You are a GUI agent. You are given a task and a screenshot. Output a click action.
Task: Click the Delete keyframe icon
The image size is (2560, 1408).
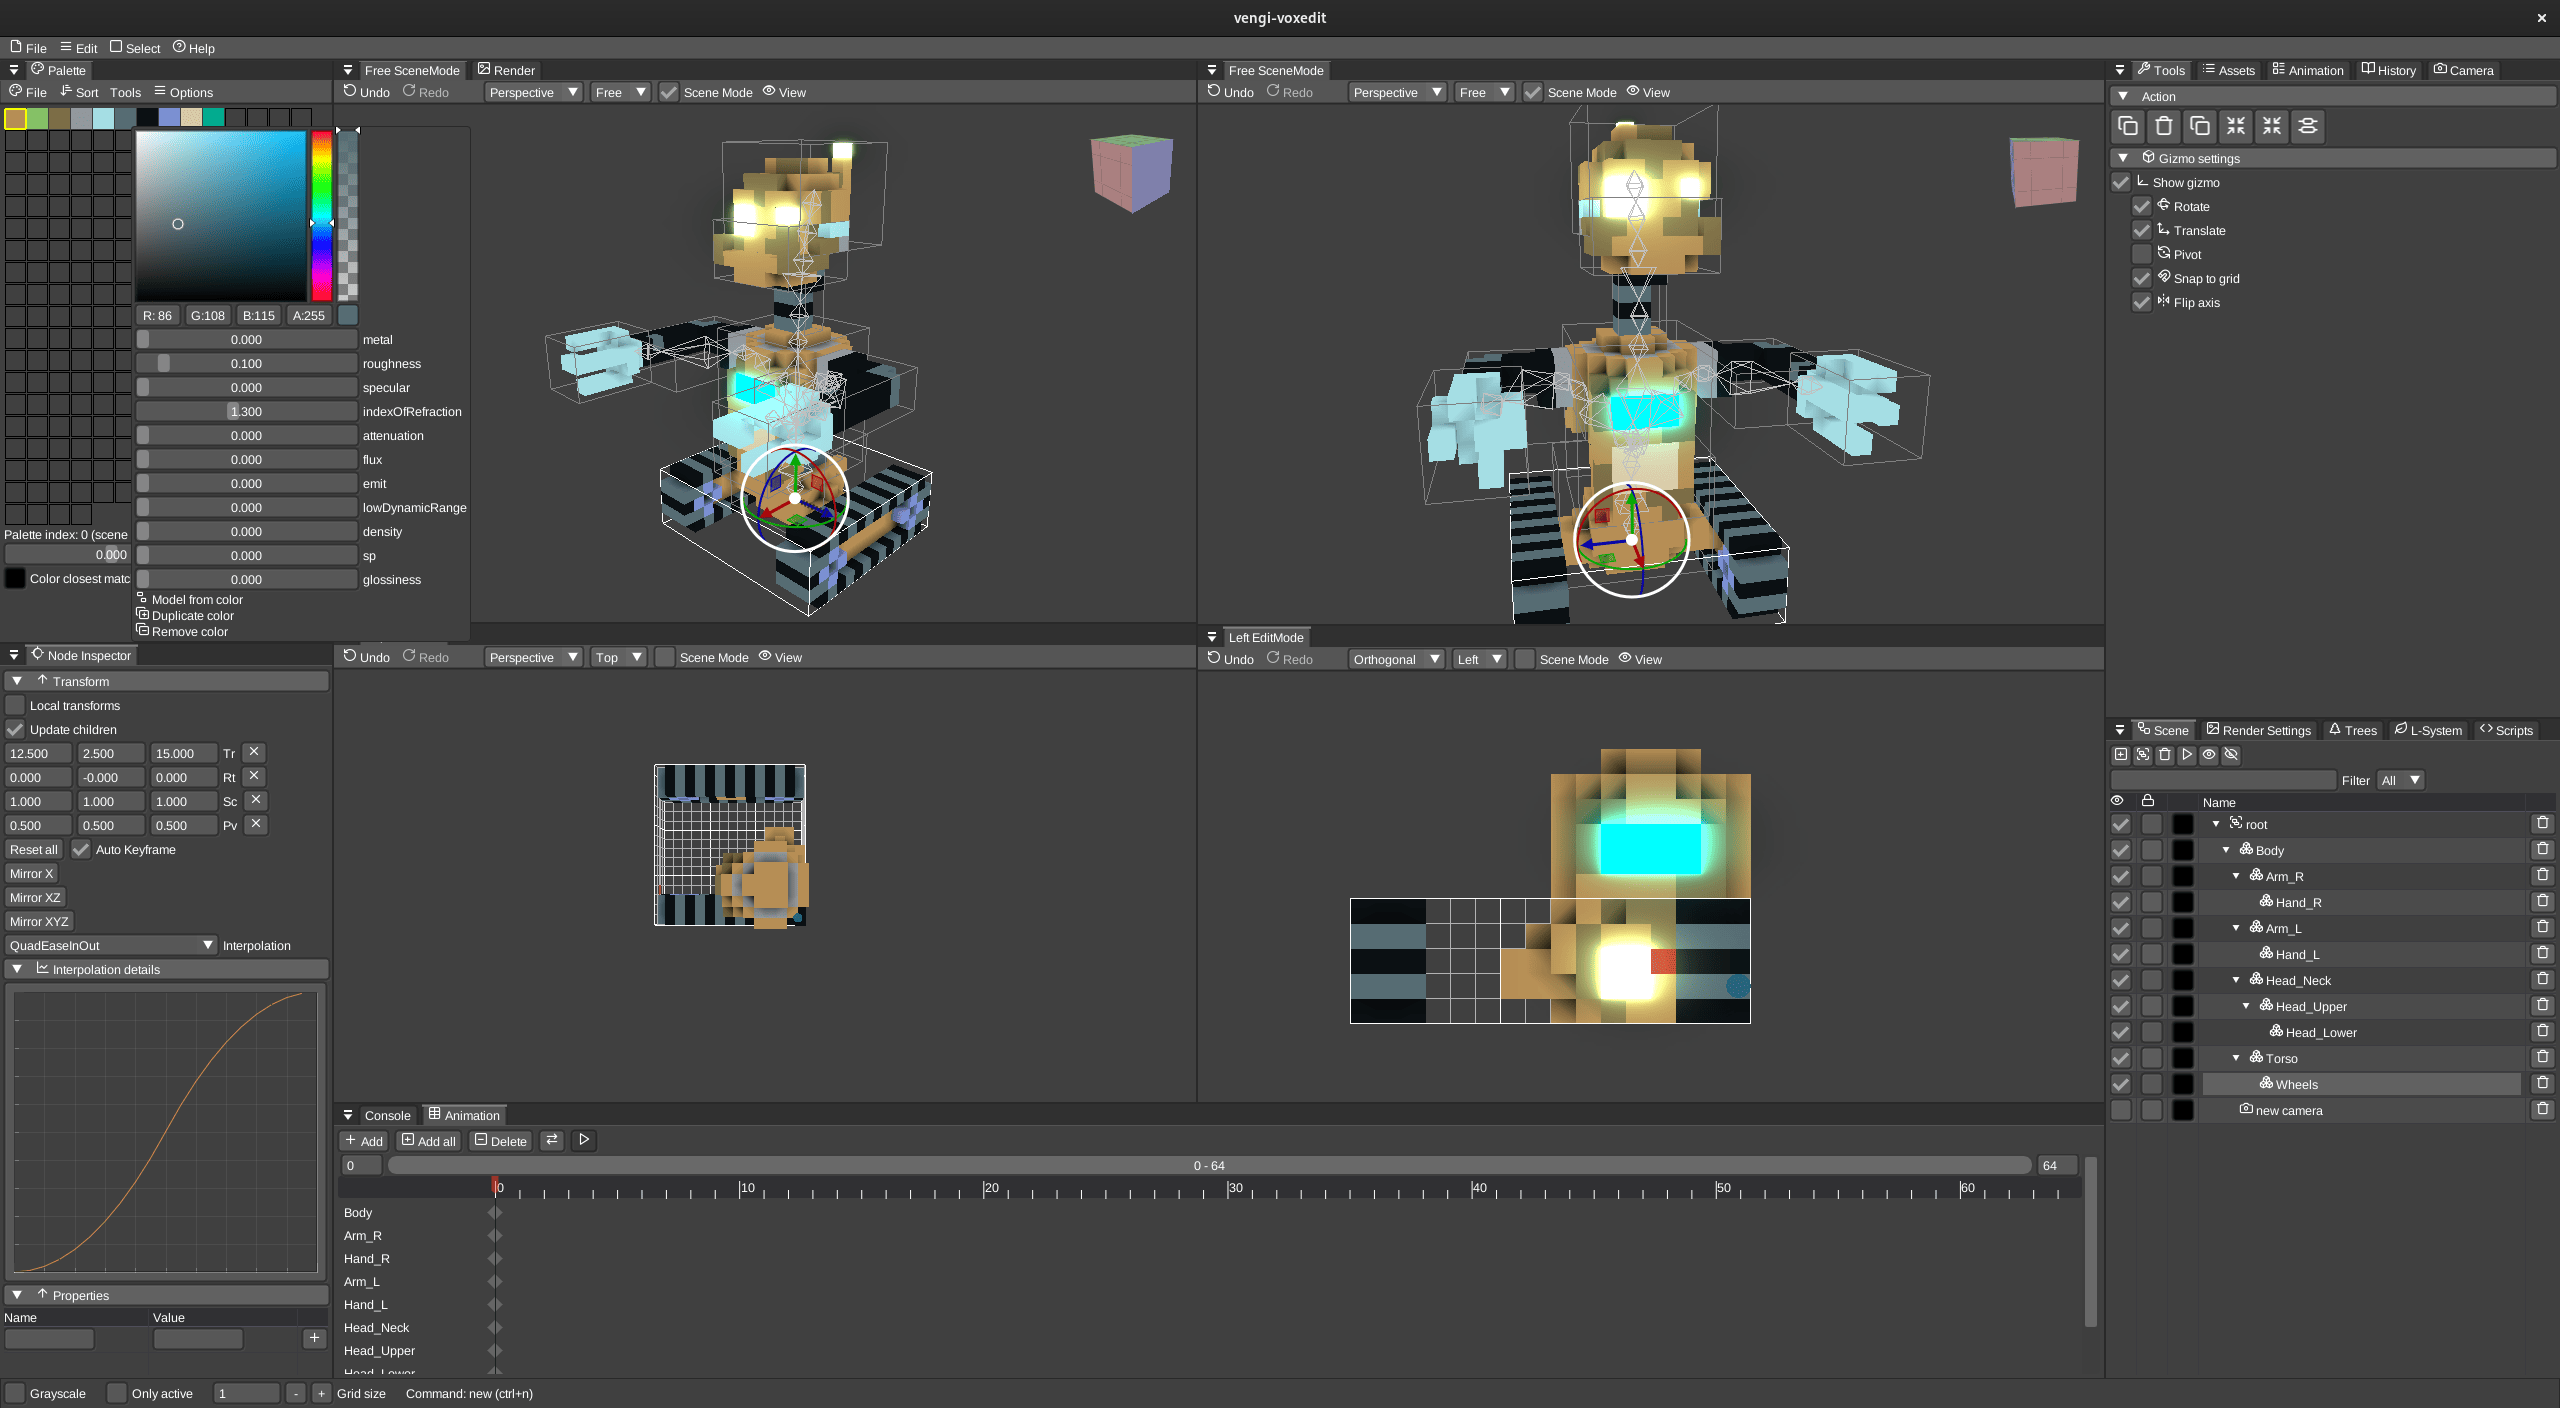coord(499,1139)
